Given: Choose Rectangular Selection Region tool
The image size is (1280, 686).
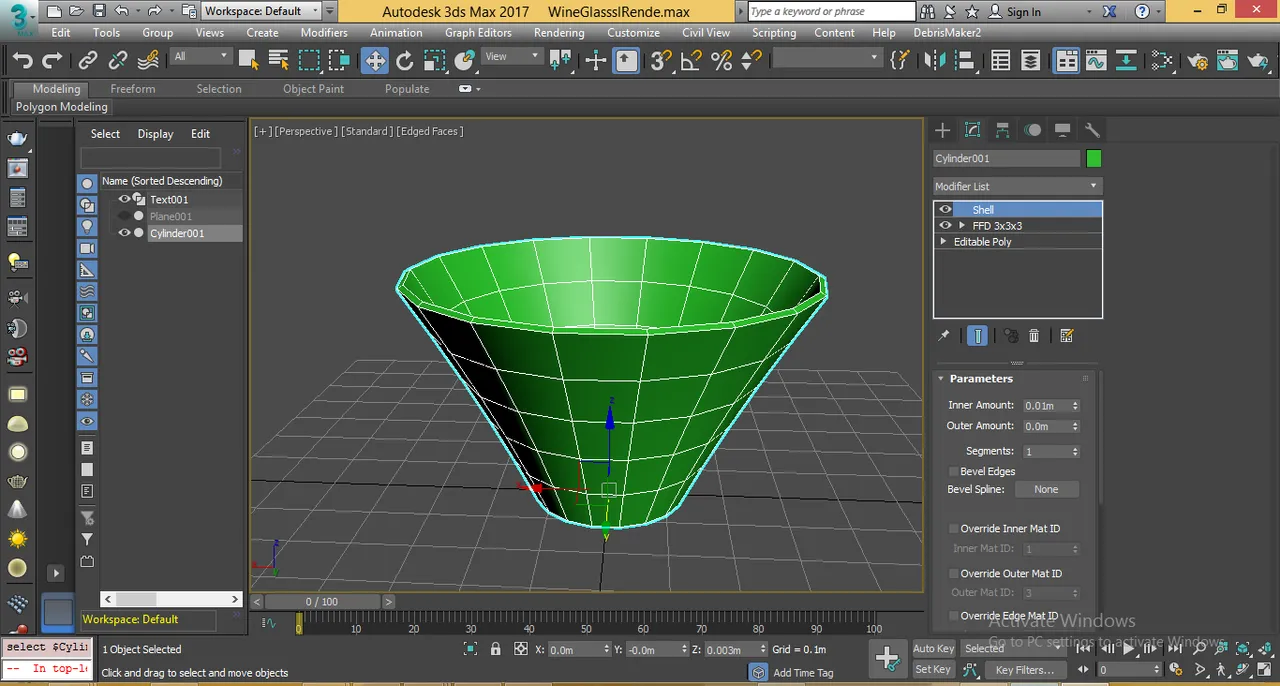Looking at the screenshot, I should coord(309,60).
